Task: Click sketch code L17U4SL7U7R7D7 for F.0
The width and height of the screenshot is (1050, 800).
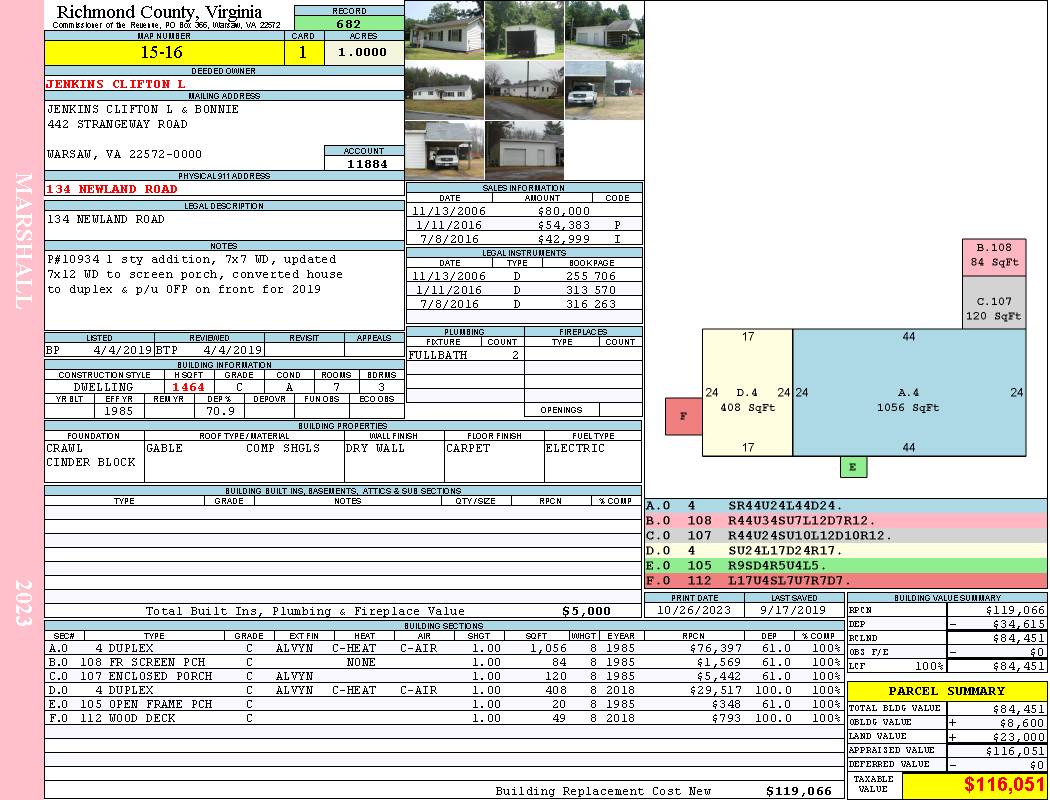Action: click(790, 580)
